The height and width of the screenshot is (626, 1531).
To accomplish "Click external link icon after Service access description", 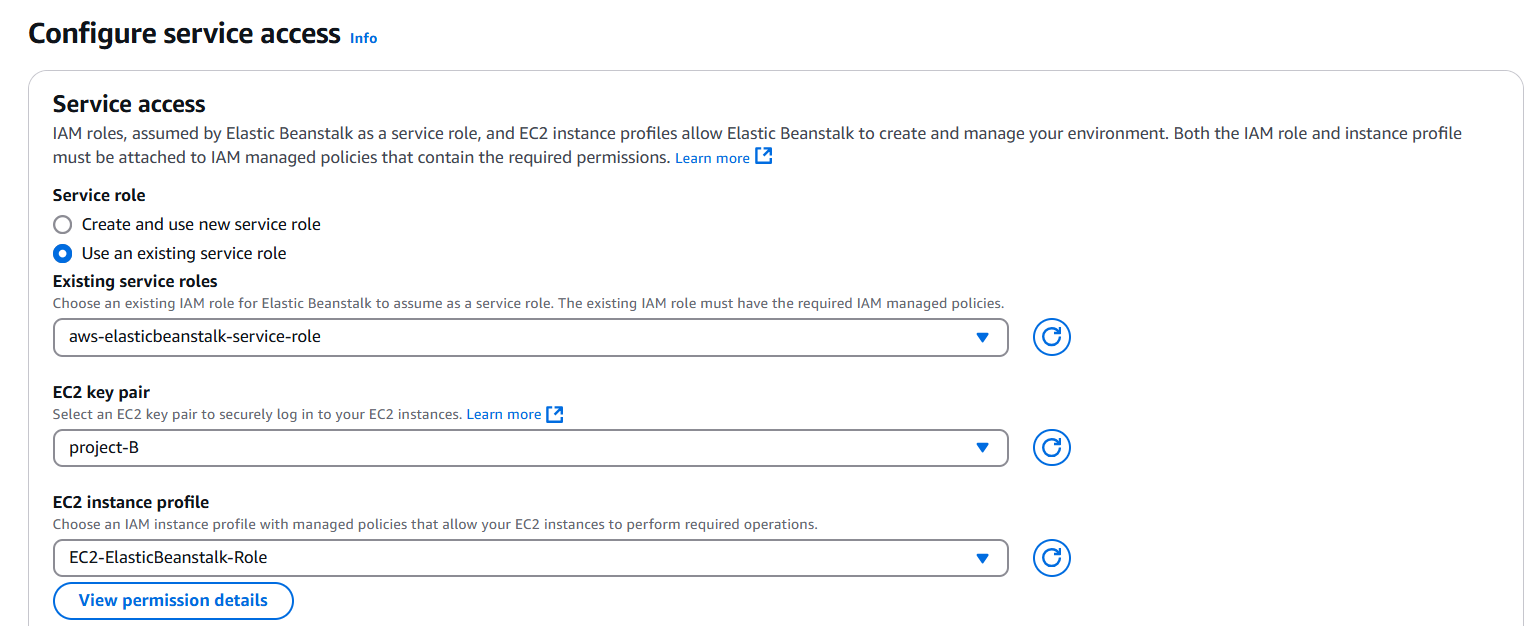I will tap(763, 157).
